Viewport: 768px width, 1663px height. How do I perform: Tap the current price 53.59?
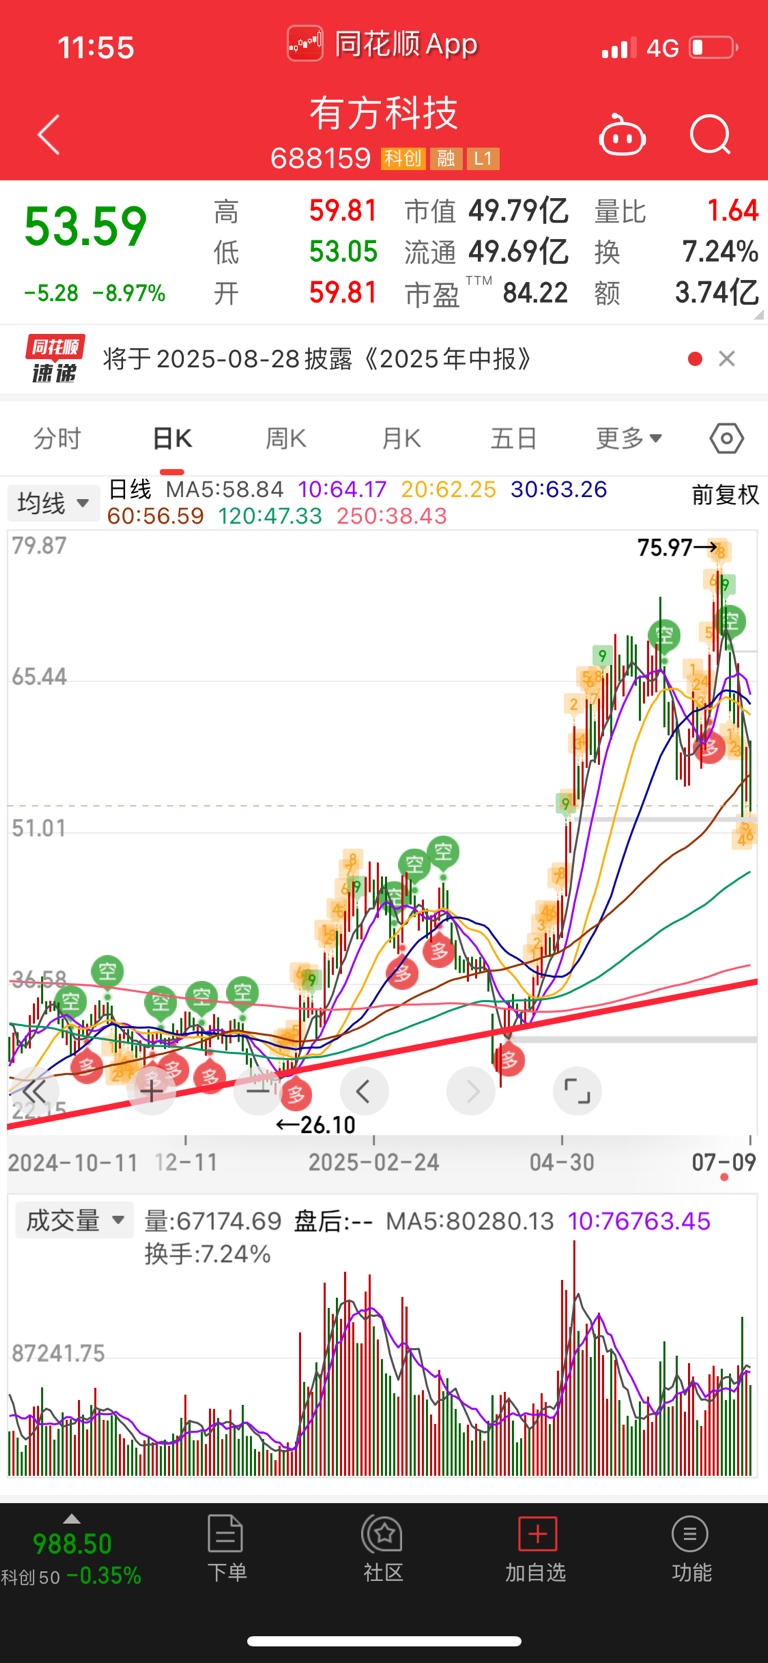click(x=86, y=226)
